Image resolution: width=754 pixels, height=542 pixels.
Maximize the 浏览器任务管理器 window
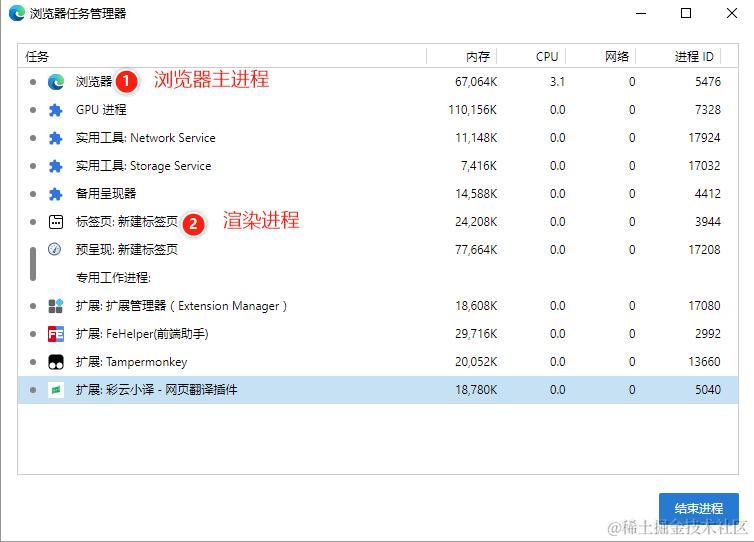coord(686,13)
